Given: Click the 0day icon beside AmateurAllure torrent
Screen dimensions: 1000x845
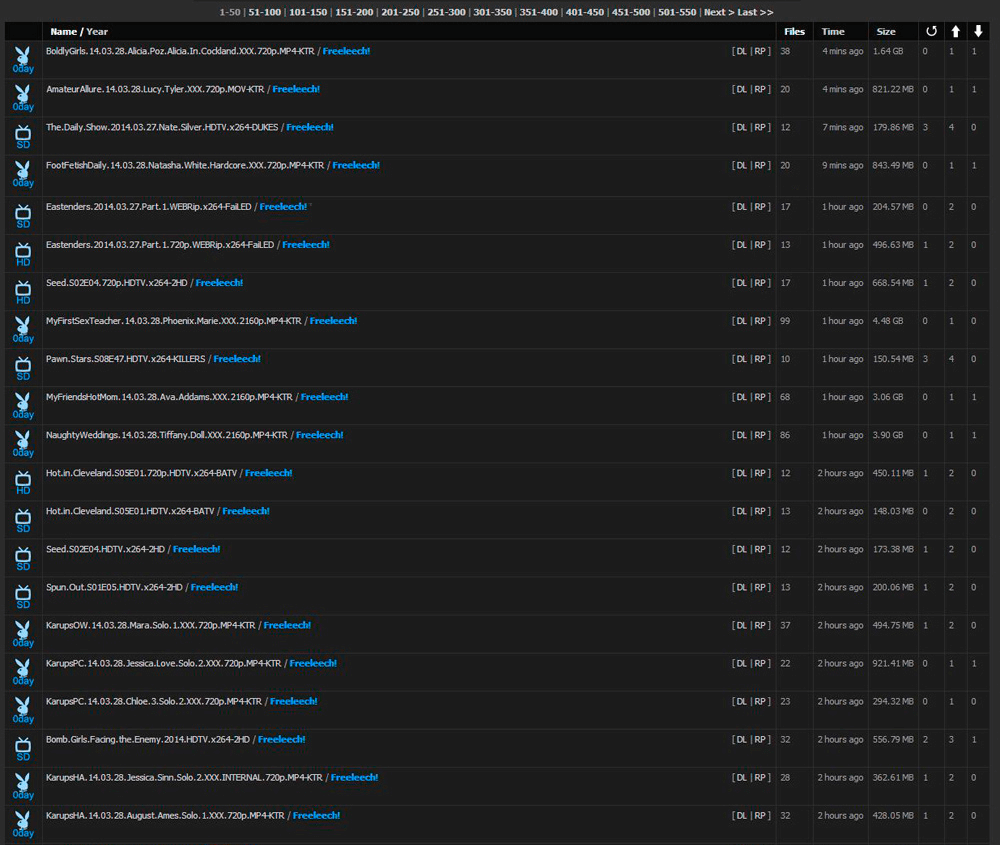Looking at the screenshot, I should coord(23,98).
